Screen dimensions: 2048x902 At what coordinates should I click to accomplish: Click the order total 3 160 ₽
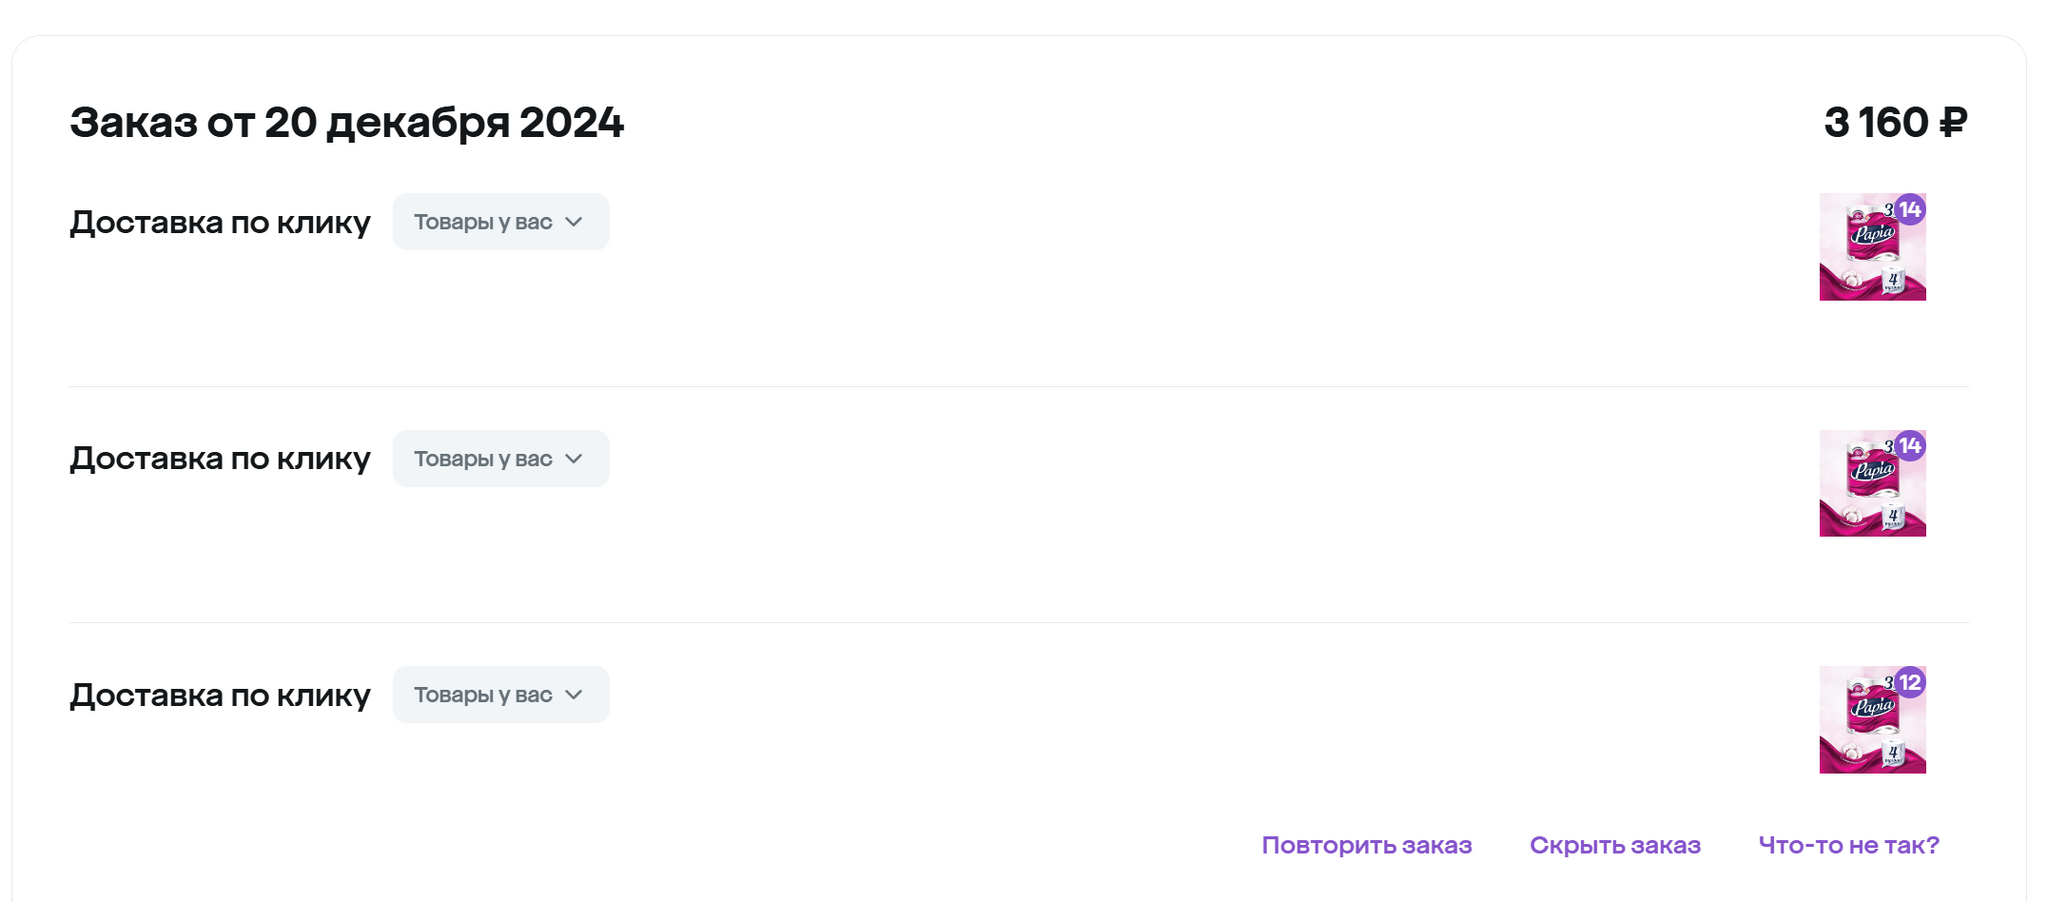(1895, 123)
